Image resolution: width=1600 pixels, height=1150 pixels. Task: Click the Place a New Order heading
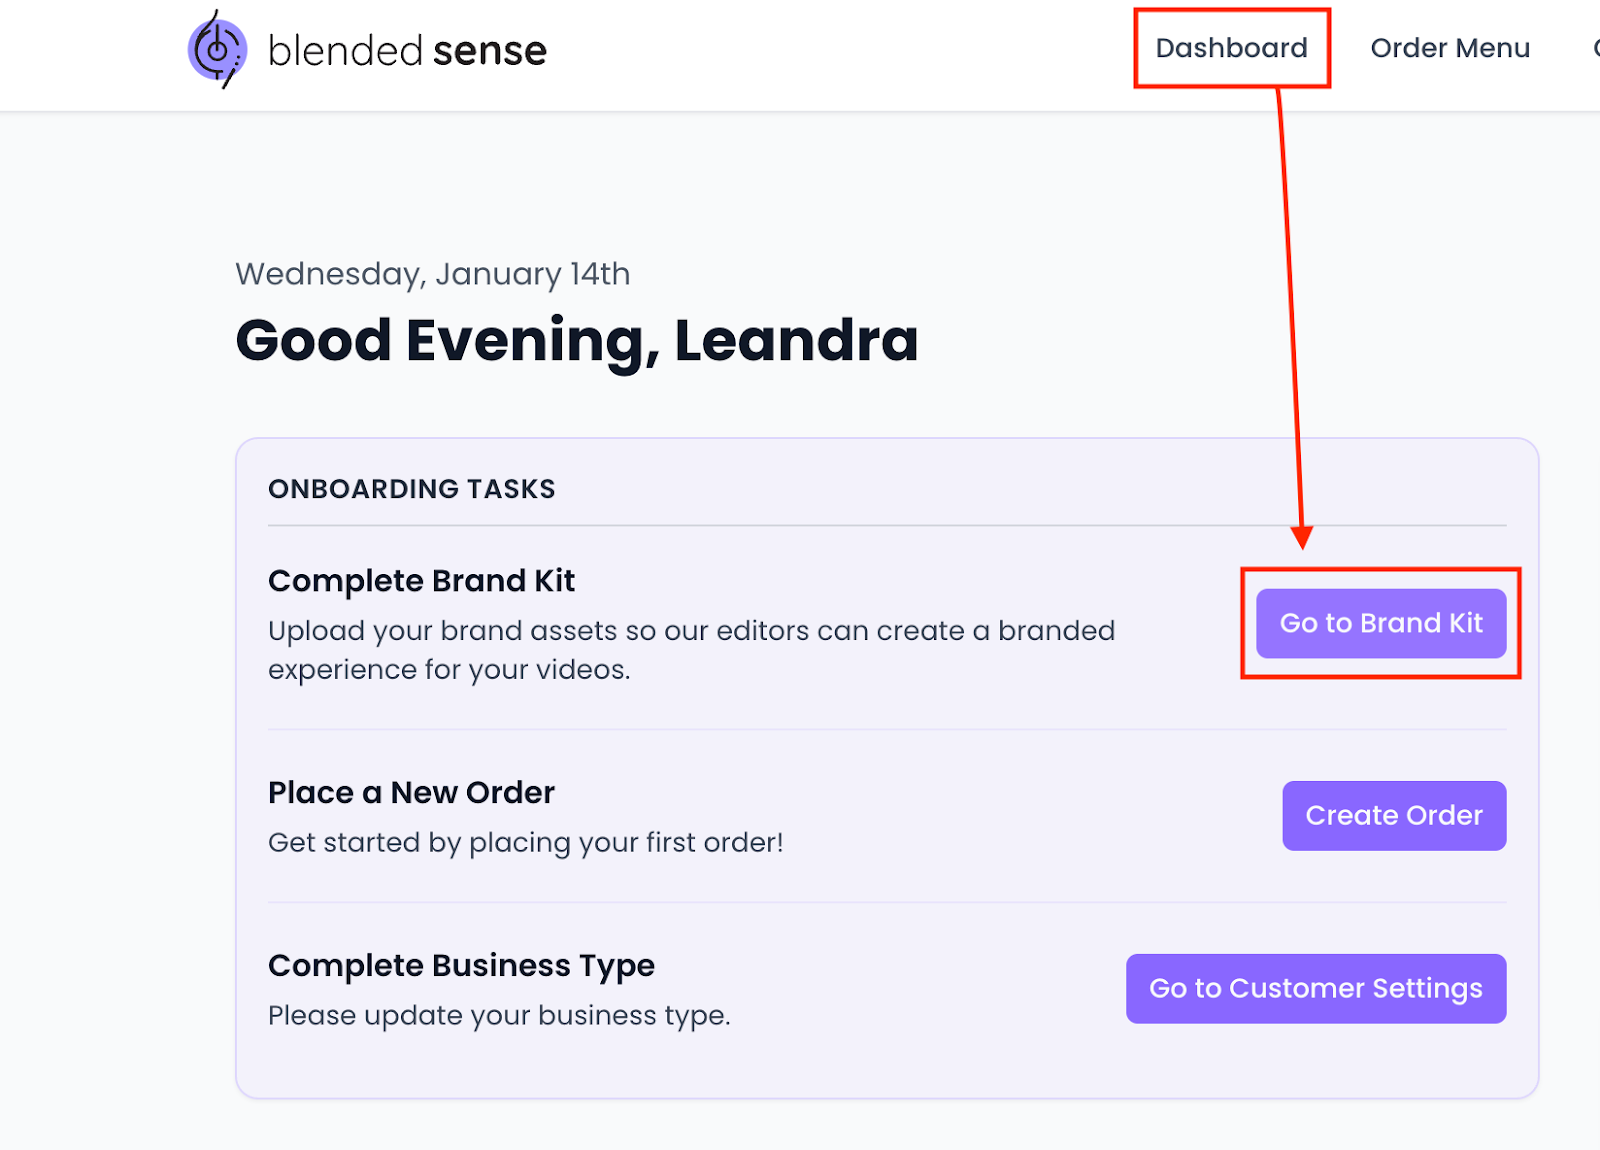pyautogui.click(x=411, y=793)
